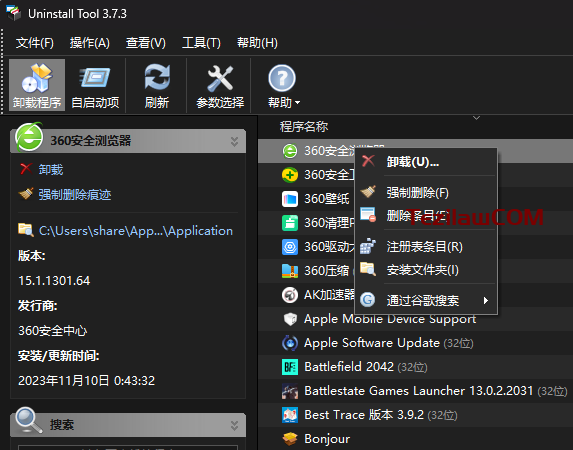Open the 文件(F) menu
The height and width of the screenshot is (450, 573).
point(35,43)
